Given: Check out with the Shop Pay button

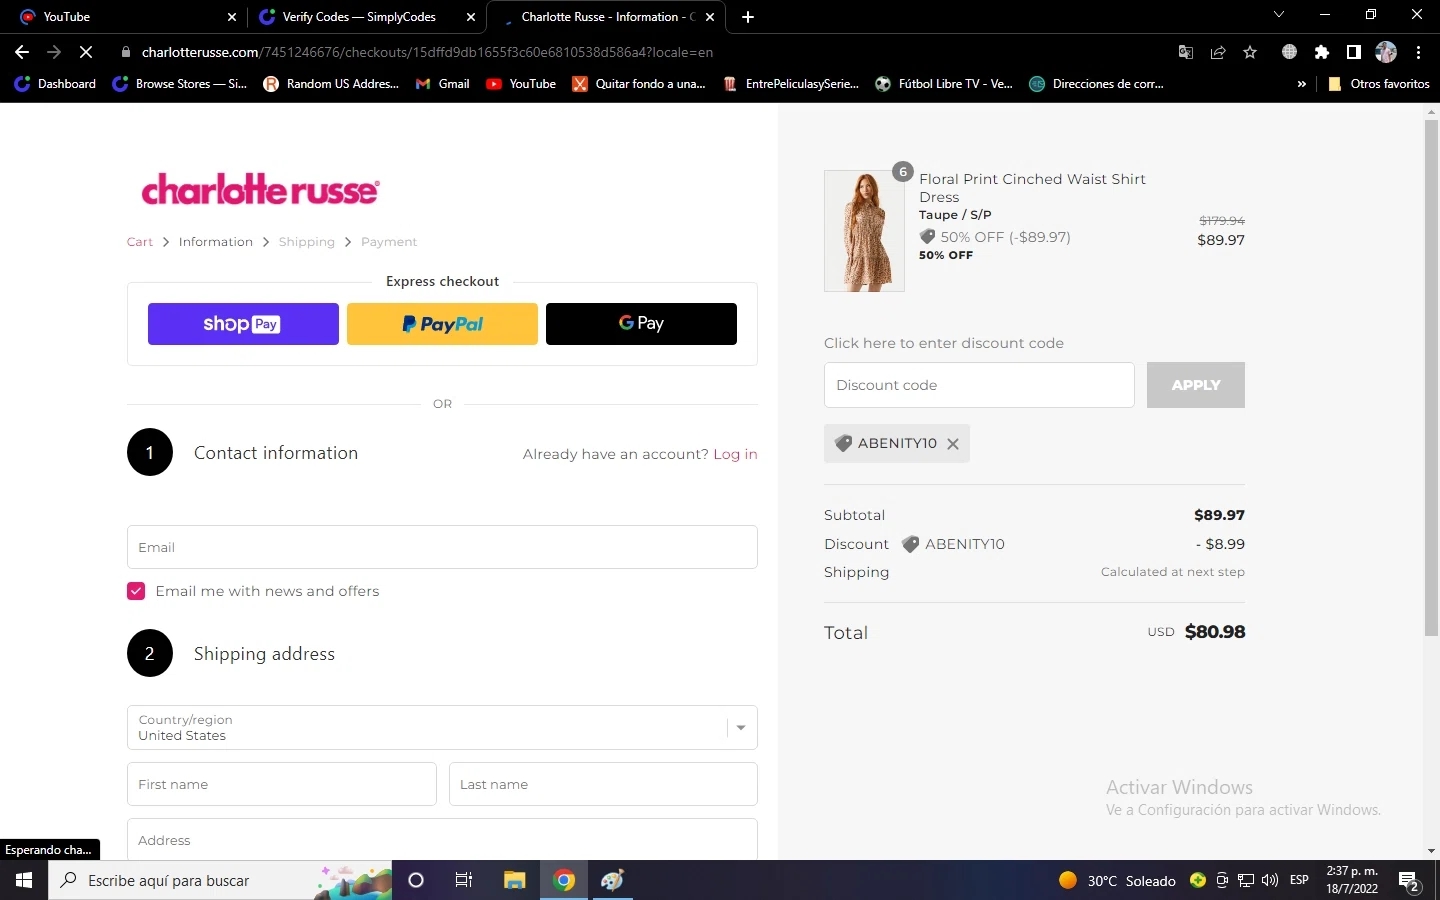Looking at the screenshot, I should pos(243,324).
